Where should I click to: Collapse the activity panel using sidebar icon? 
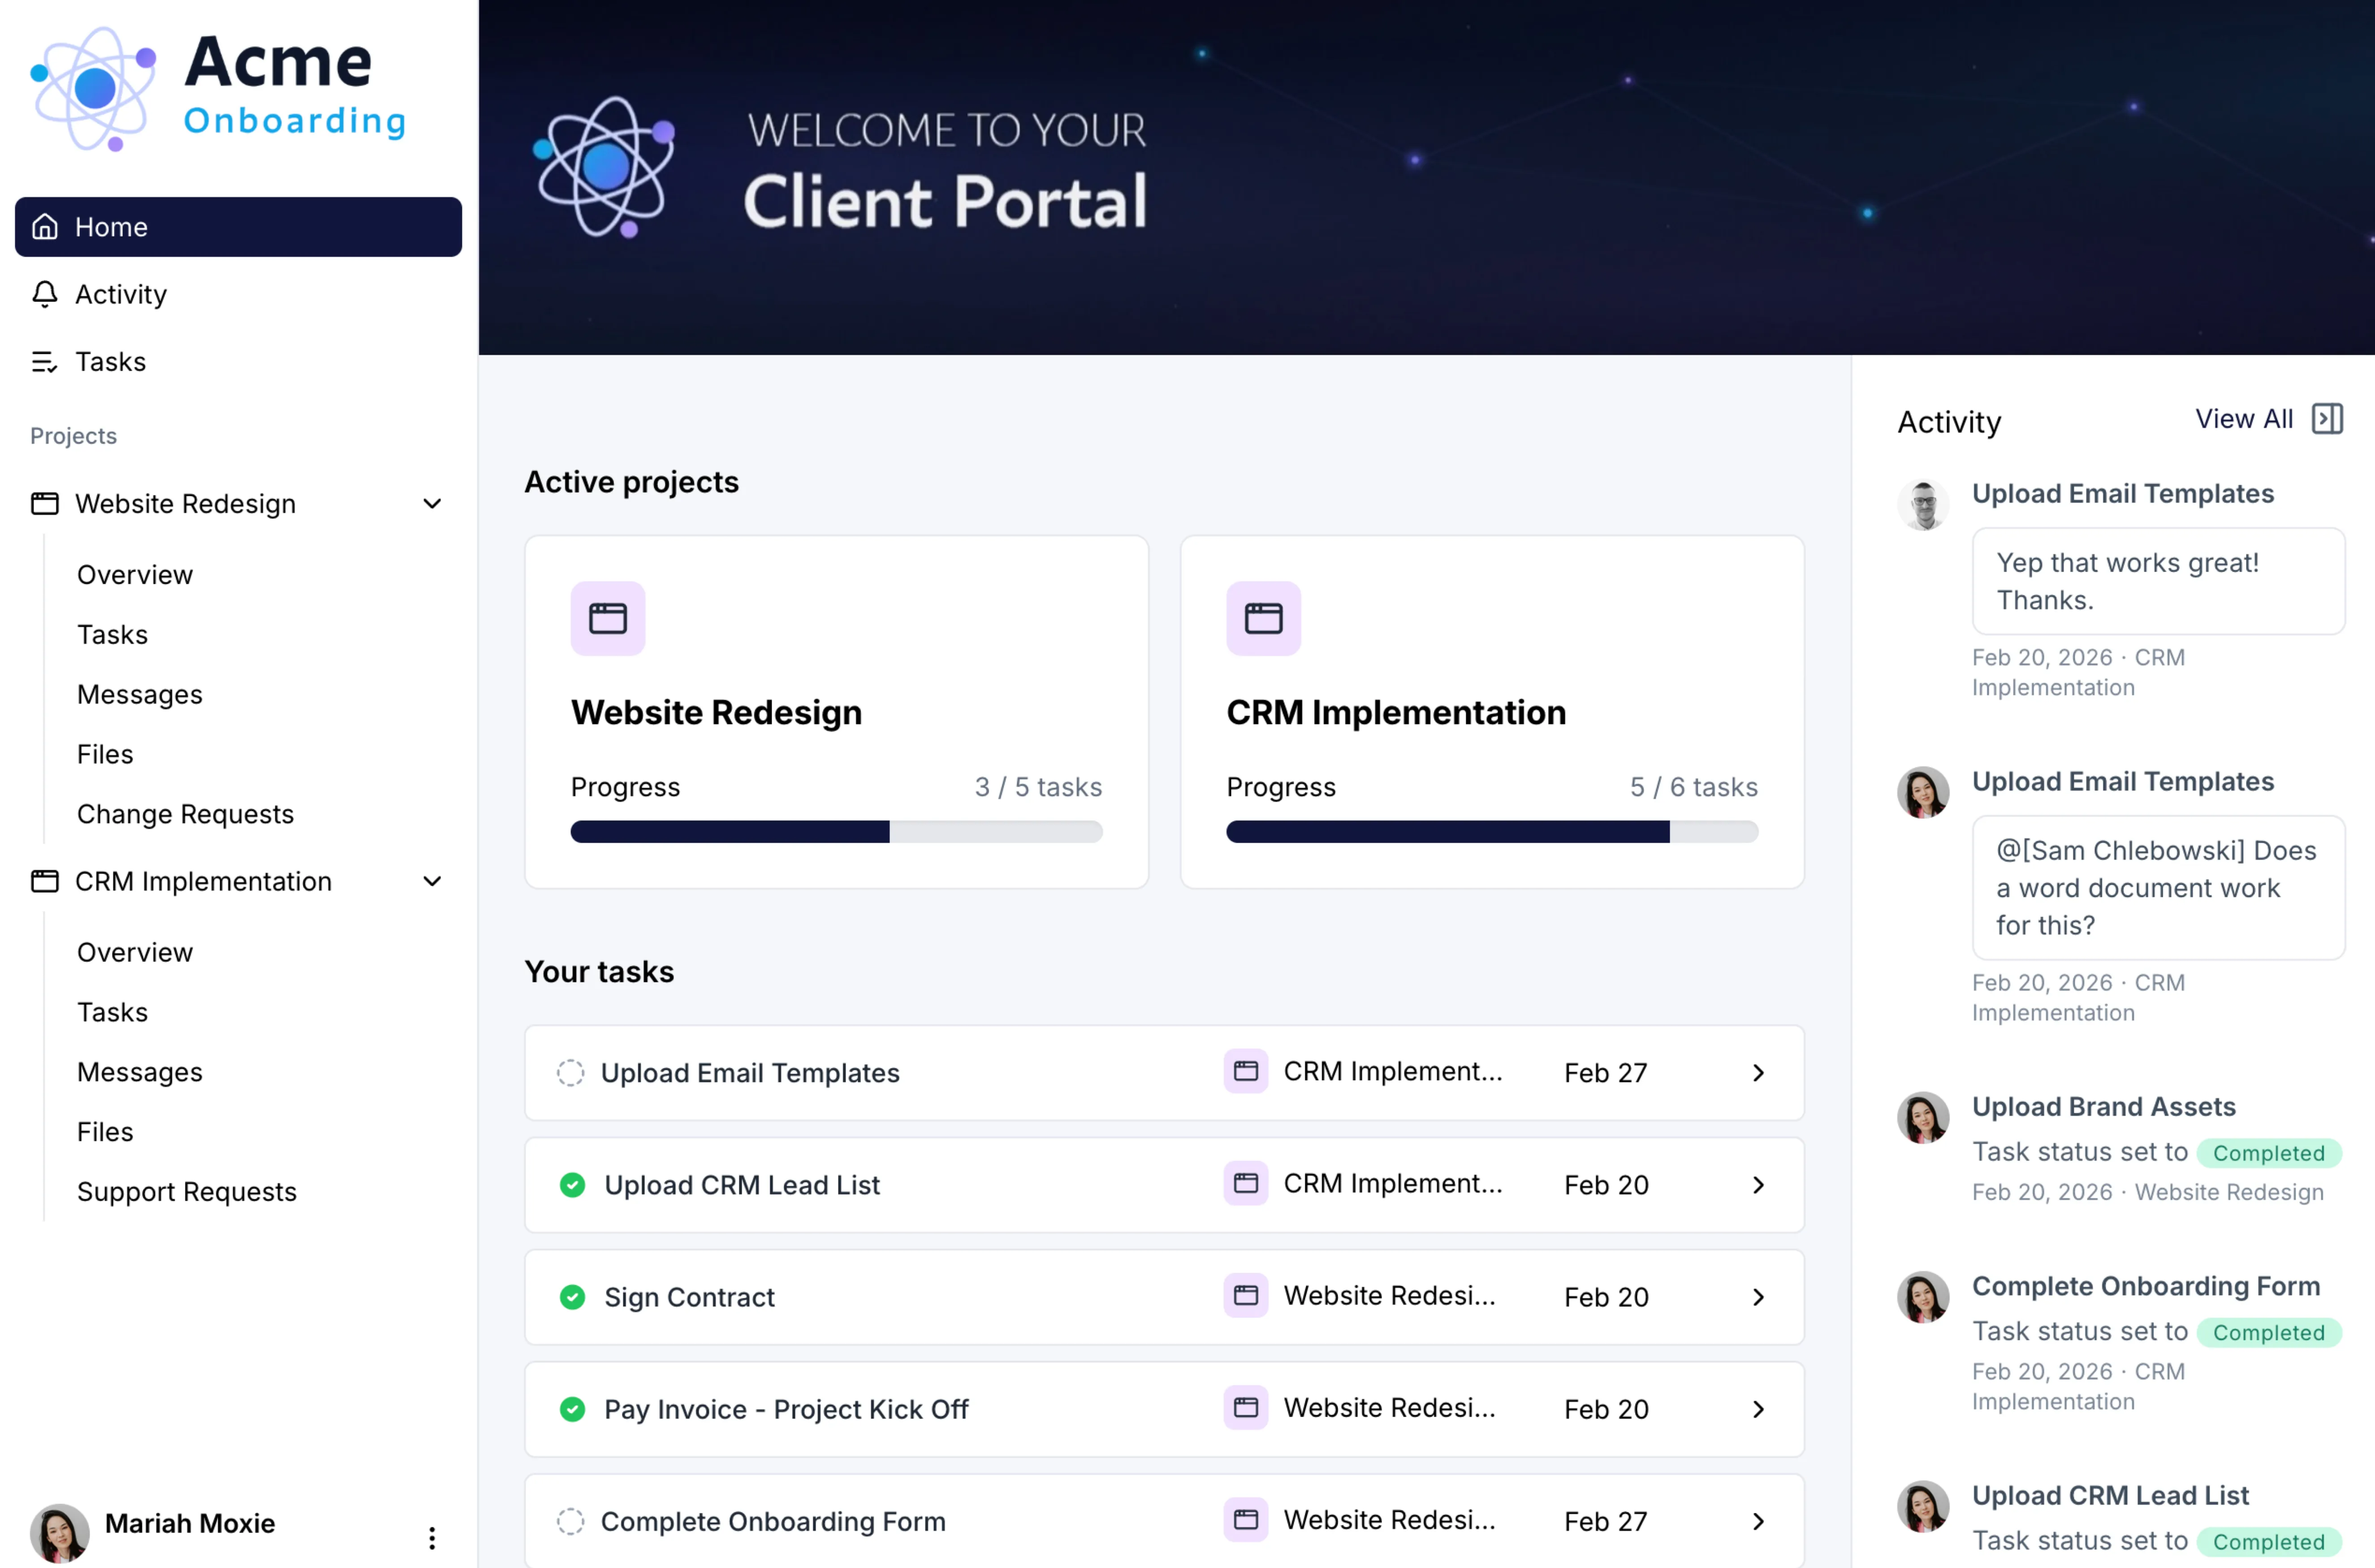point(2327,419)
